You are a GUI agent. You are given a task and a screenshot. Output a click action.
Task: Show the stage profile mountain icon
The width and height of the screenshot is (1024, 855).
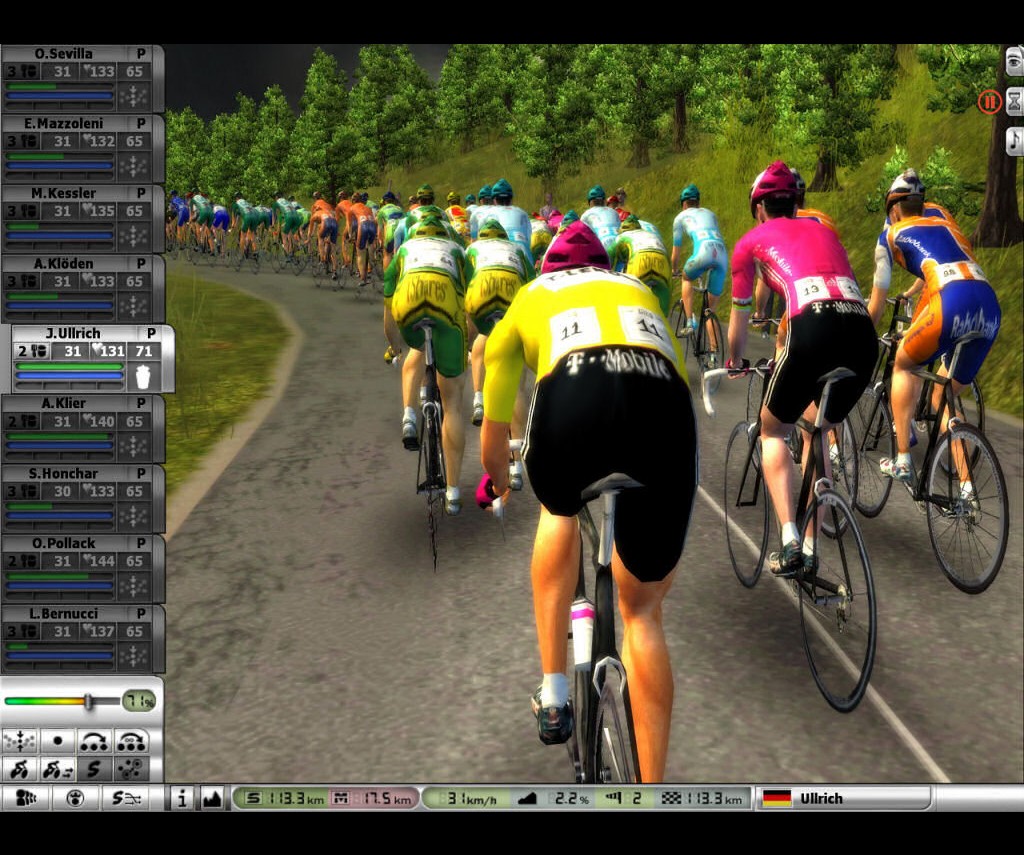coord(212,798)
